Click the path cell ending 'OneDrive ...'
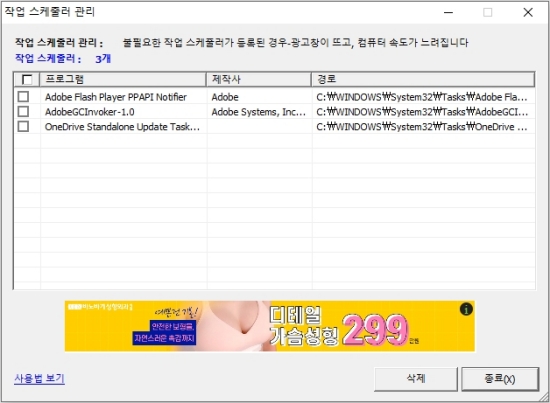550x403 pixels. click(x=422, y=127)
